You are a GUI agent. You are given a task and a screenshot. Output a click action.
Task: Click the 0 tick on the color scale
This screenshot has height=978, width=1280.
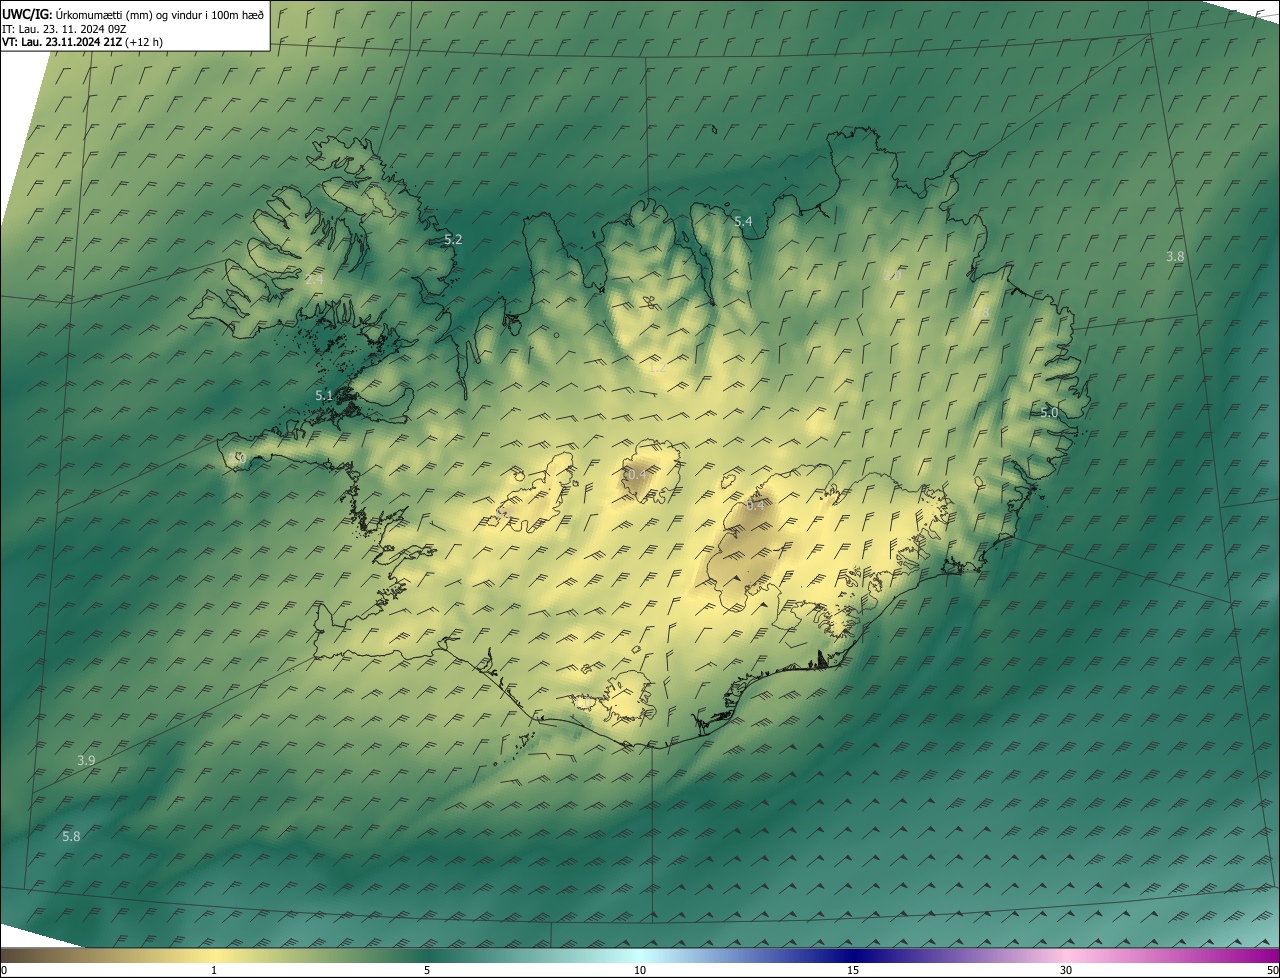[4, 970]
